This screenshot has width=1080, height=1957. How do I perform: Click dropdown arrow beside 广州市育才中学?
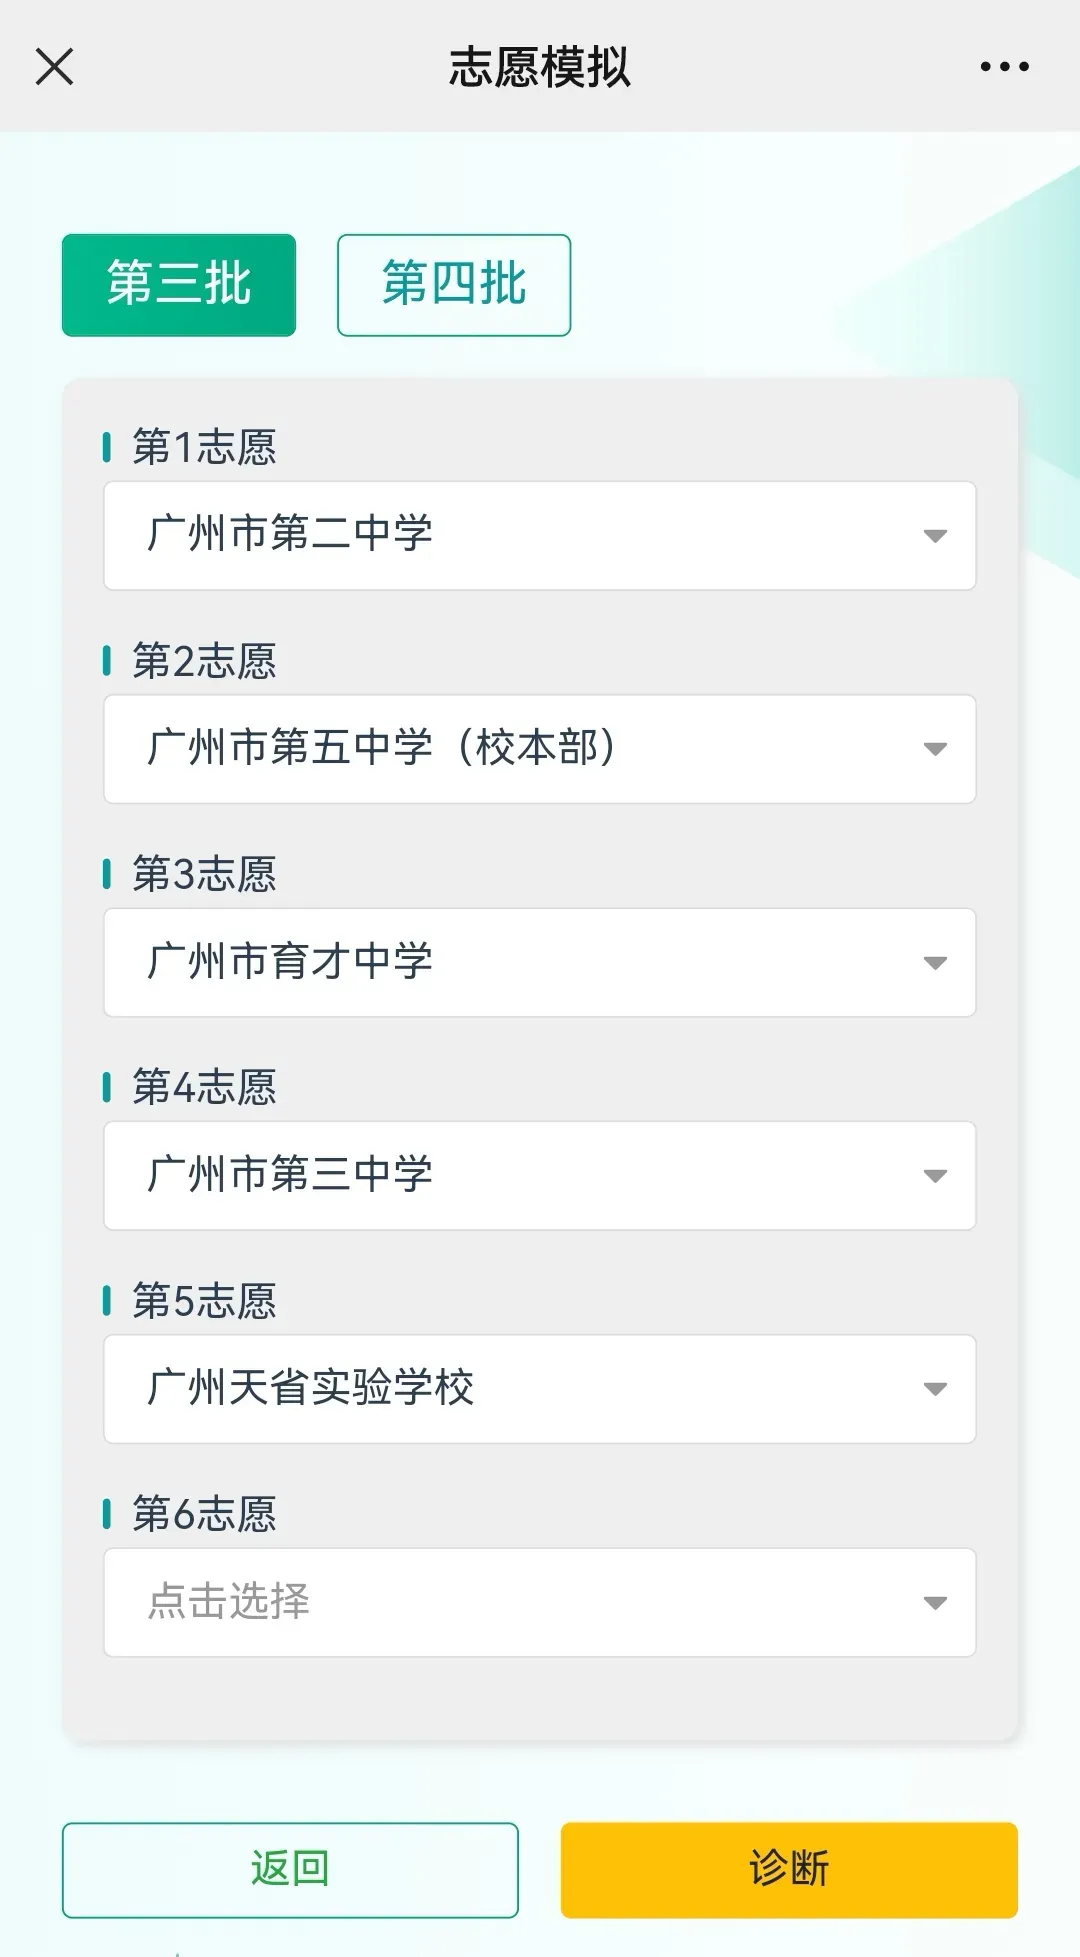[935, 963]
